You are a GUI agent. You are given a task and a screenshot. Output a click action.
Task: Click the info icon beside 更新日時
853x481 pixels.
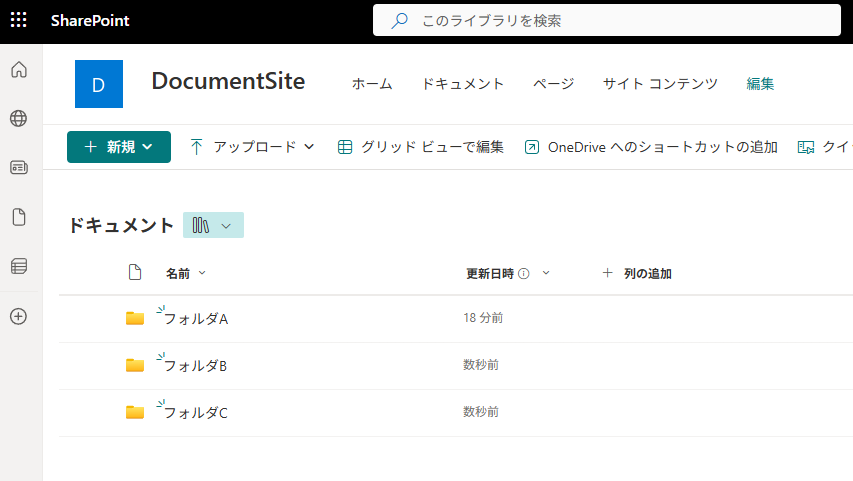[x=524, y=273]
